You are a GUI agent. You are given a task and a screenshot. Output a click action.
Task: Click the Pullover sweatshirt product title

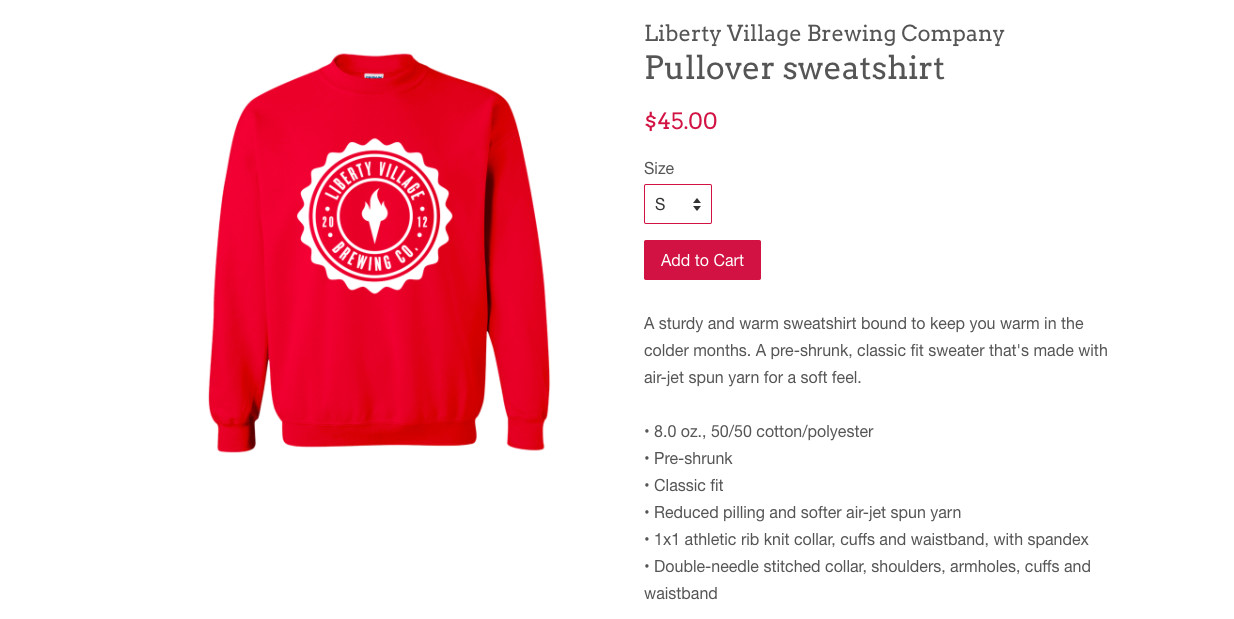point(794,68)
